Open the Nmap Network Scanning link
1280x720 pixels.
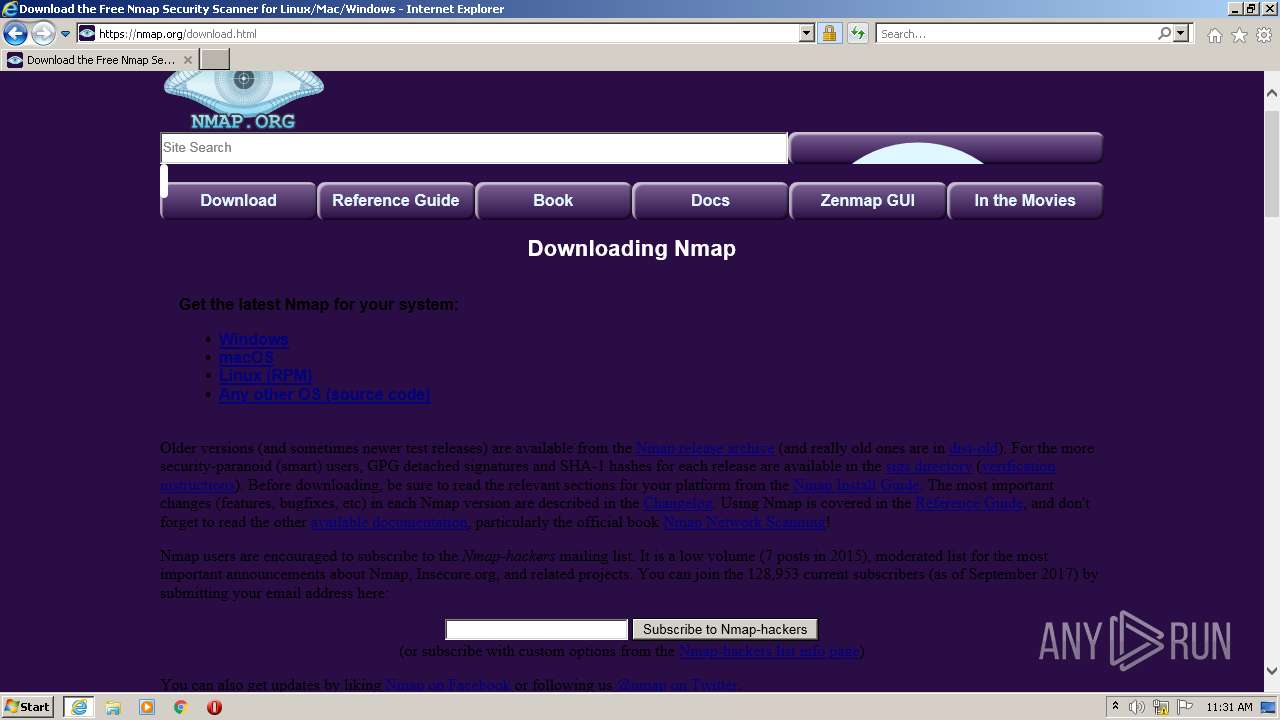(x=744, y=522)
